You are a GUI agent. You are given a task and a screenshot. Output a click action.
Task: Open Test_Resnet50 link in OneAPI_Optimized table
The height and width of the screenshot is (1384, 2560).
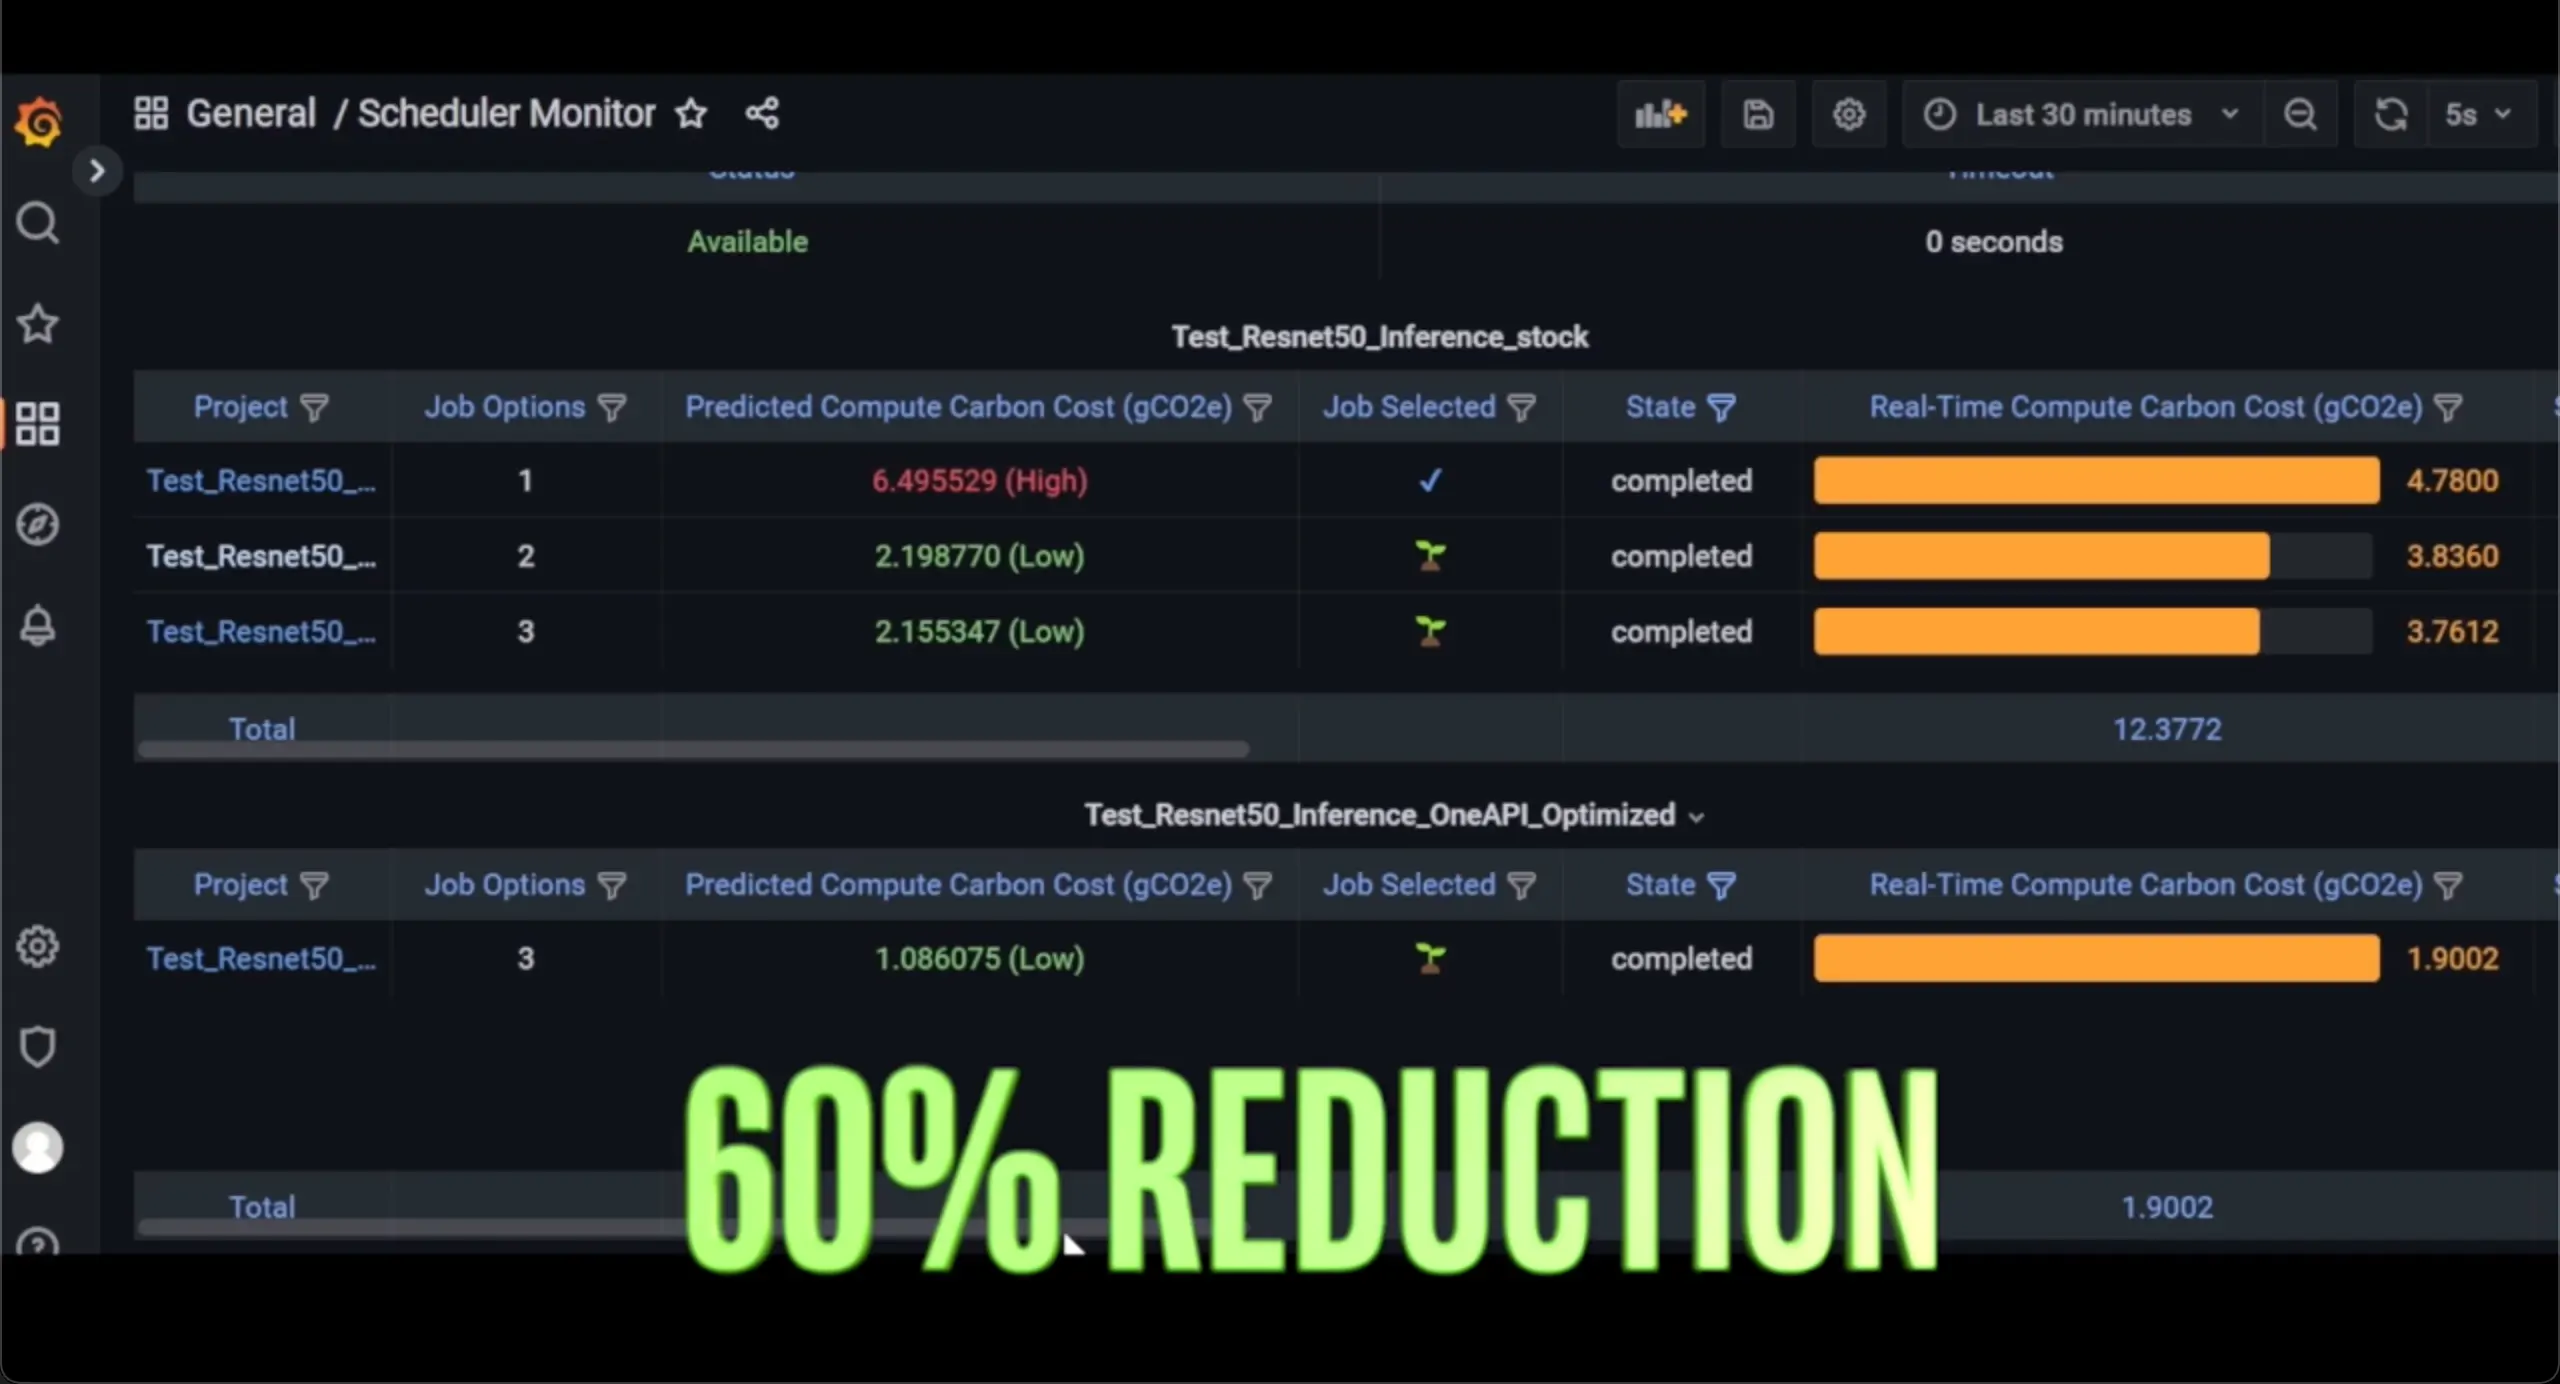click(261, 959)
